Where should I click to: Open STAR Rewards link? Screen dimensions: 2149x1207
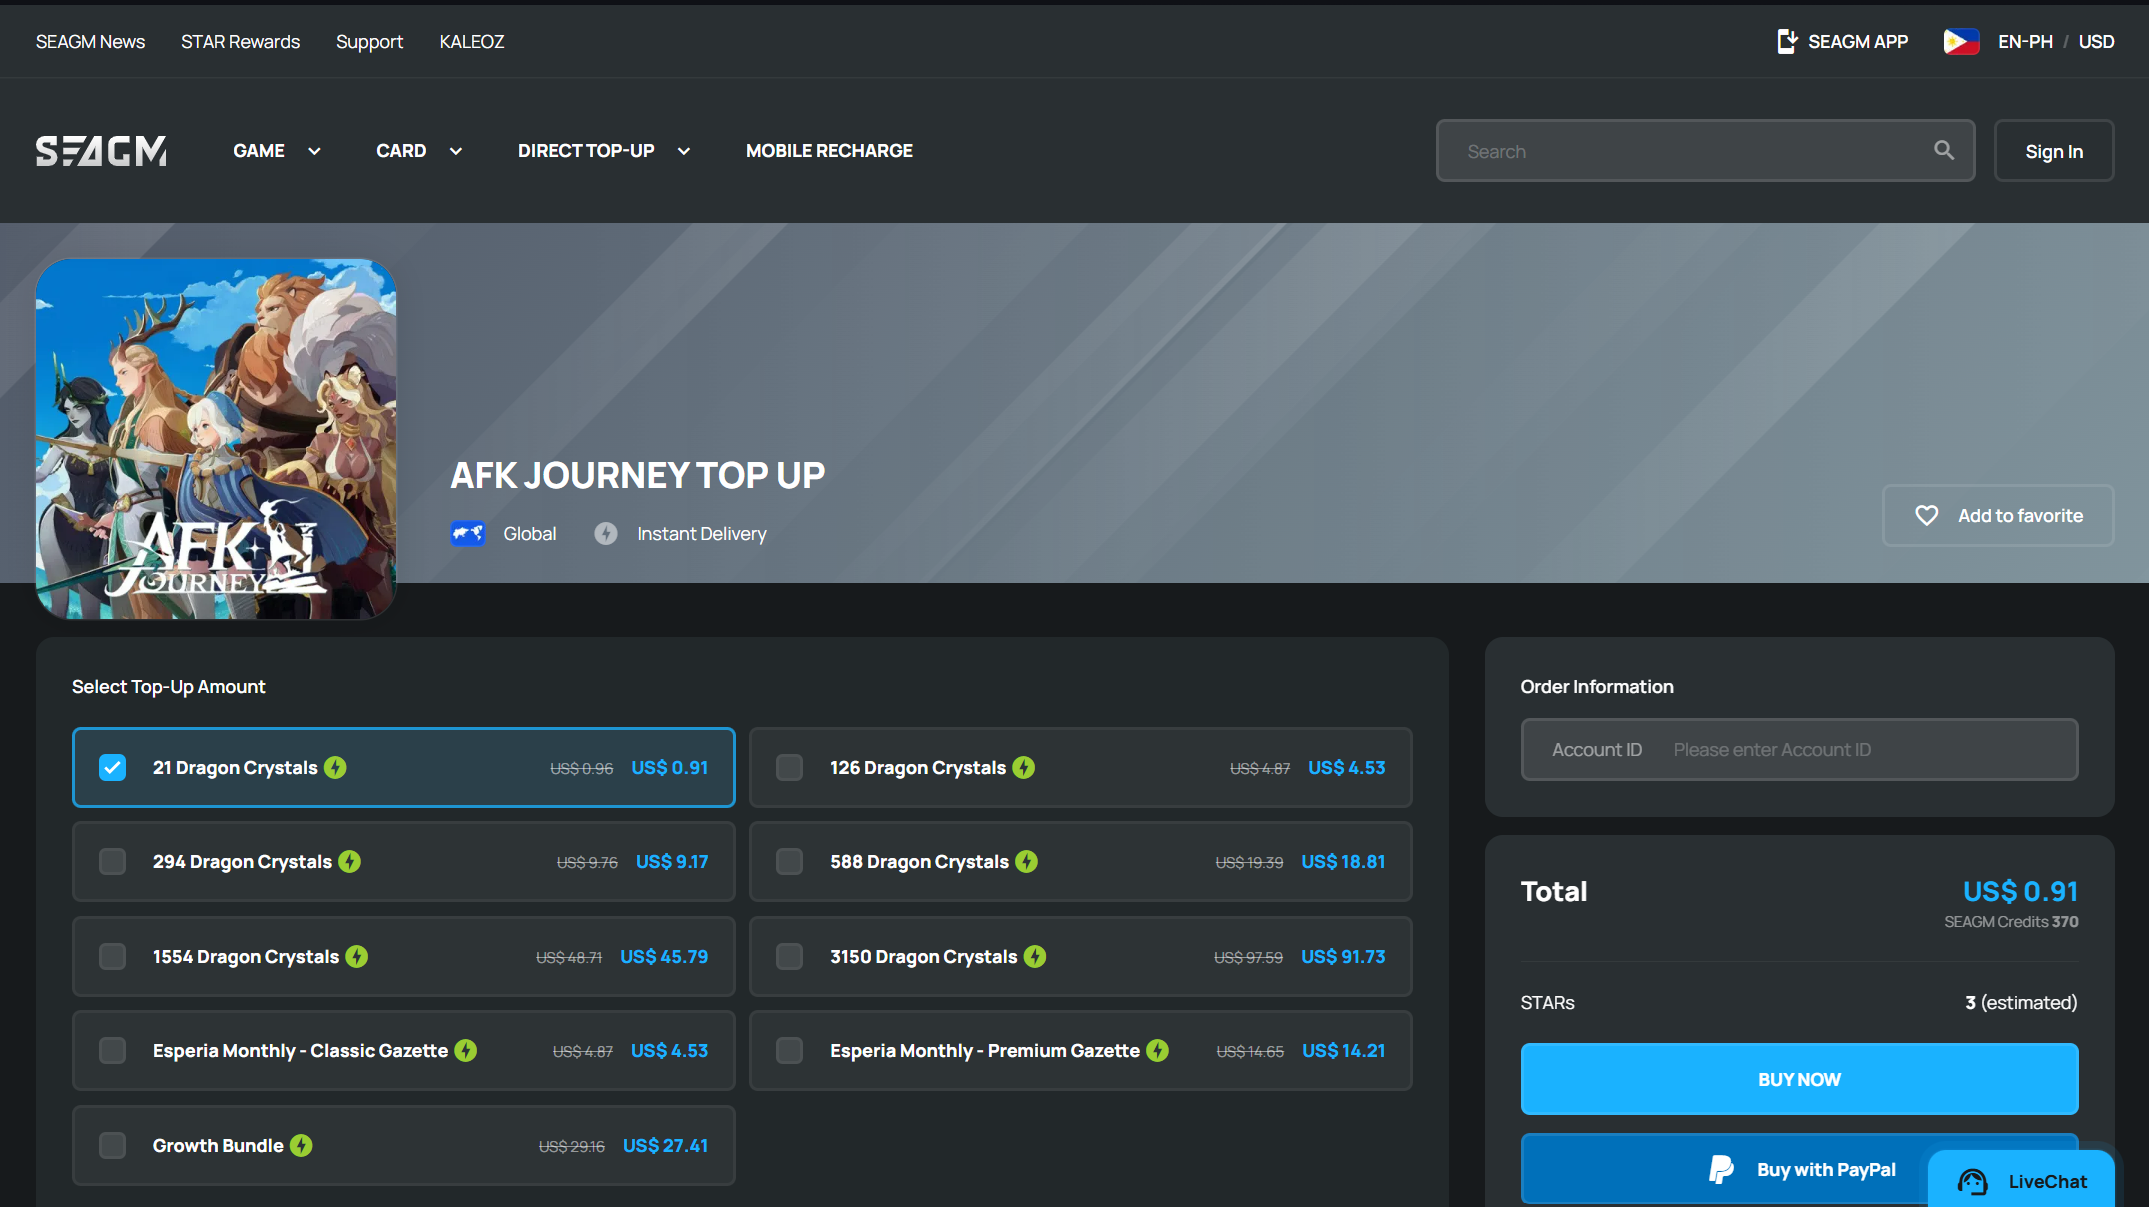click(x=240, y=41)
